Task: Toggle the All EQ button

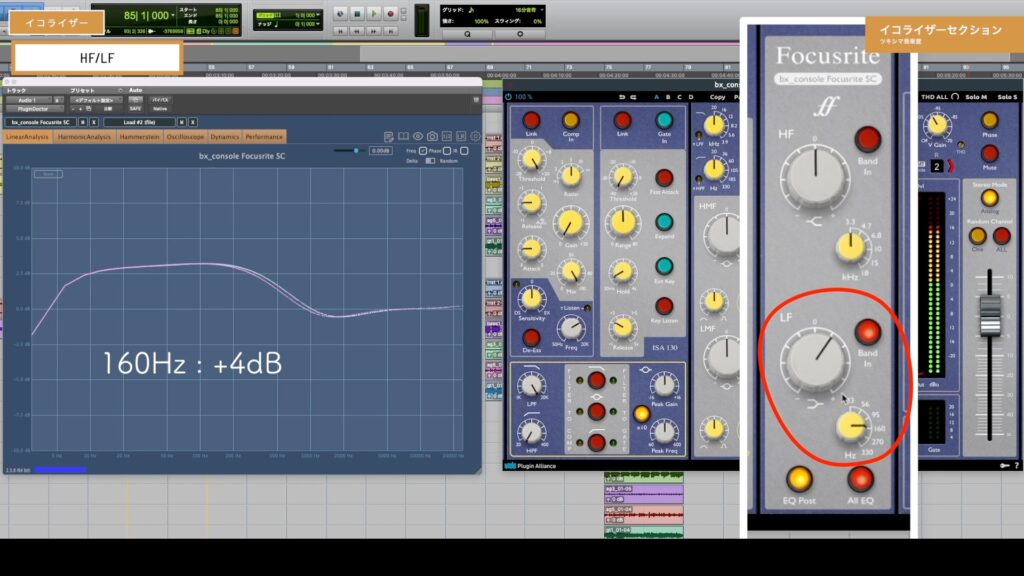Action: (x=860, y=479)
